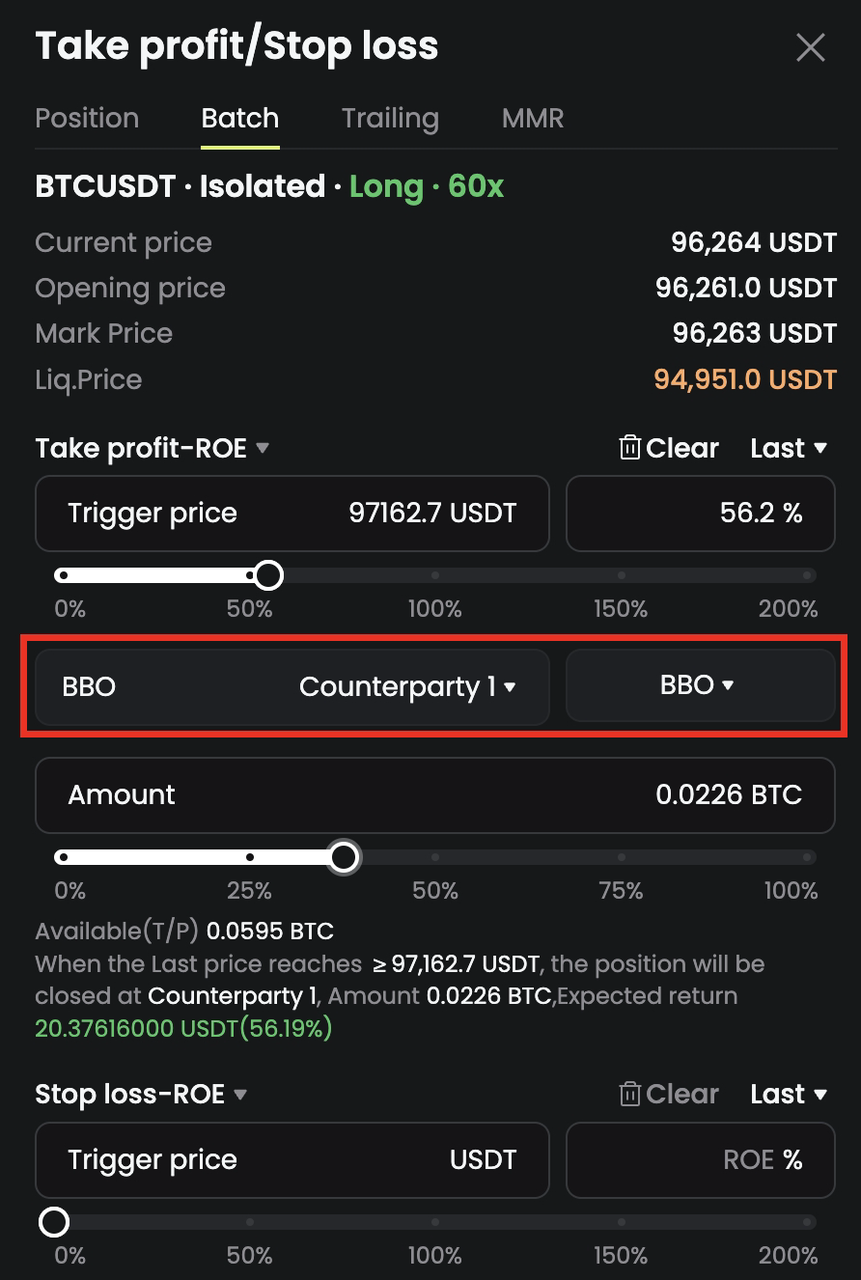Edit the take profit 56.2 % field
This screenshot has height=1280, width=861.
[x=700, y=514]
